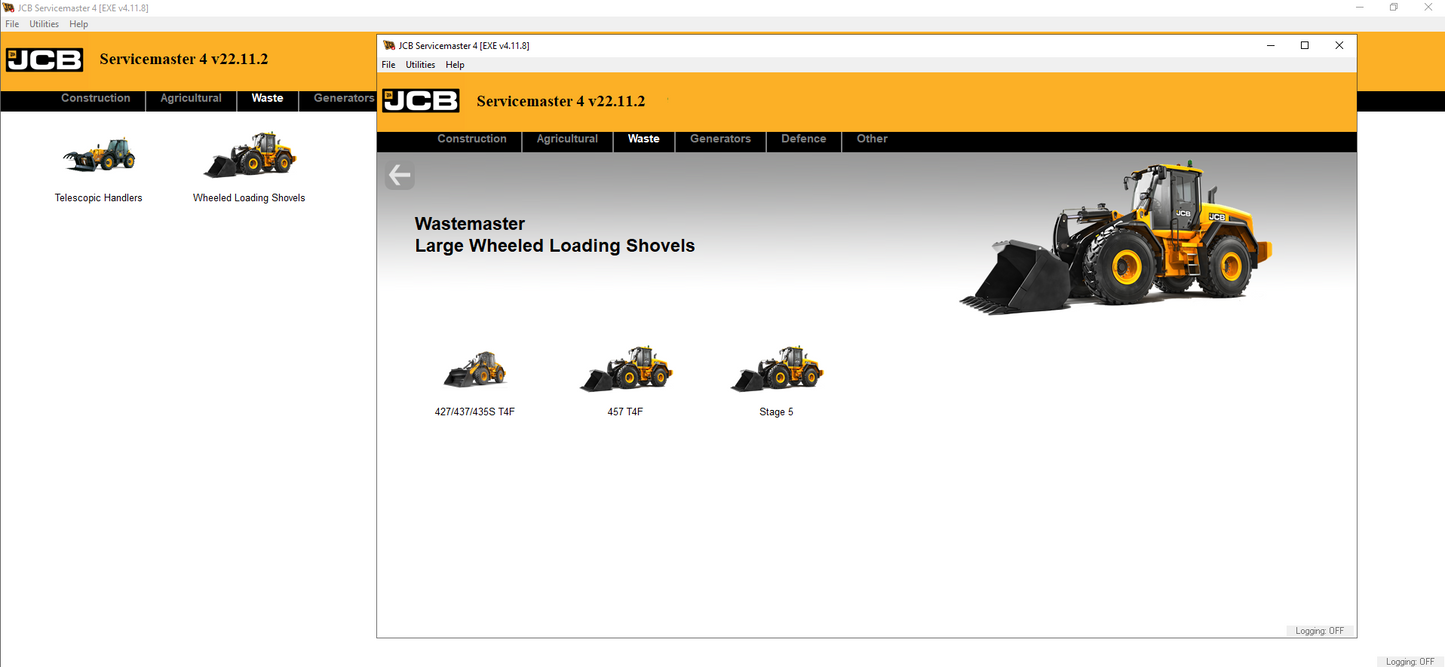Click Wheeled Loading Shovels label in background window
This screenshot has width=1445, height=667.
click(x=249, y=198)
